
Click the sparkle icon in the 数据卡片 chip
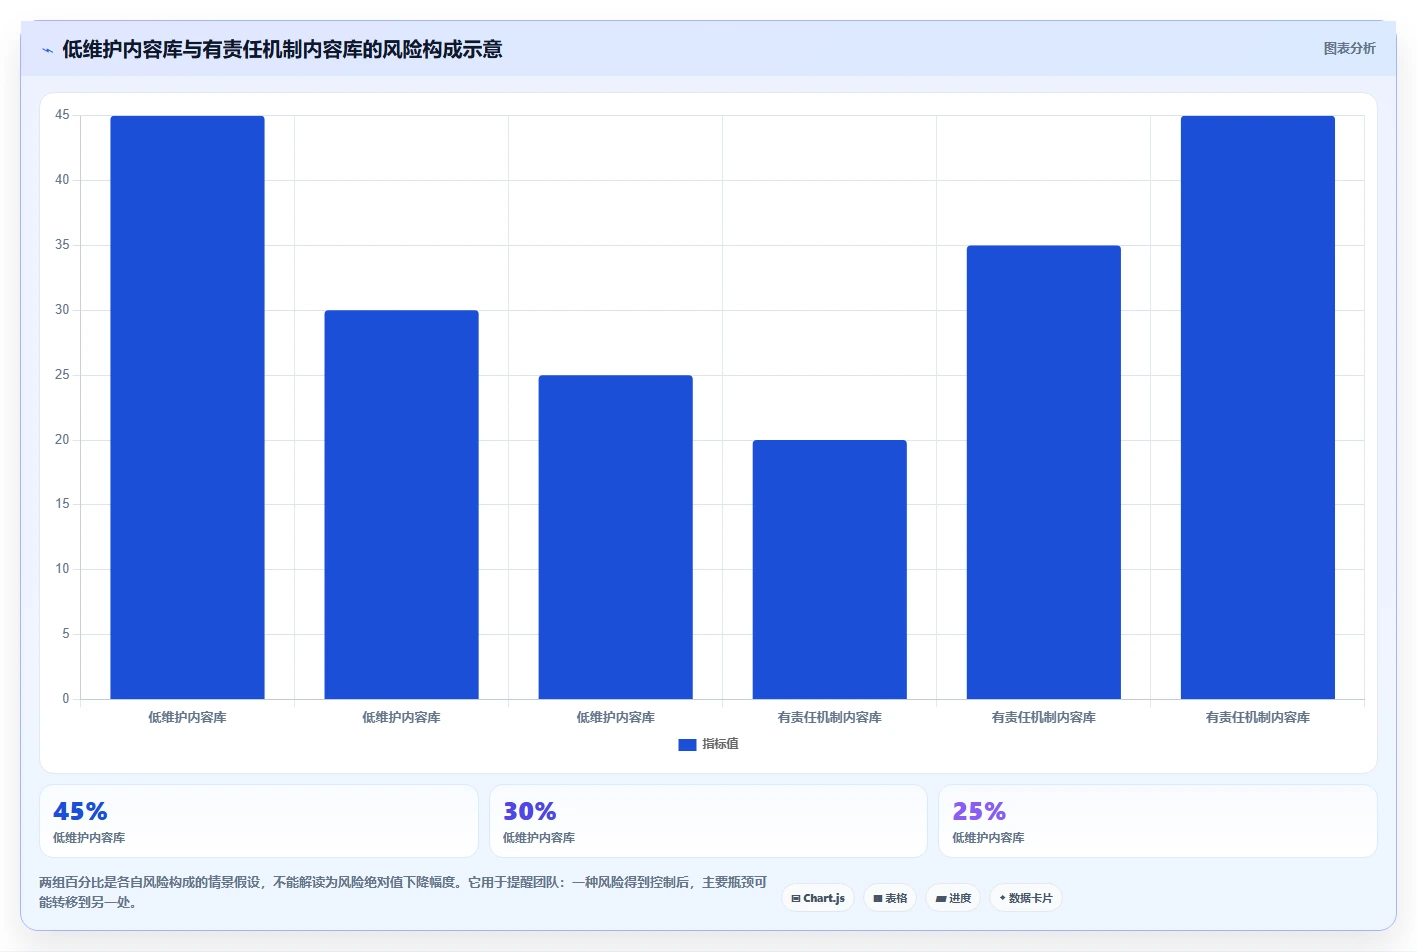(1002, 898)
